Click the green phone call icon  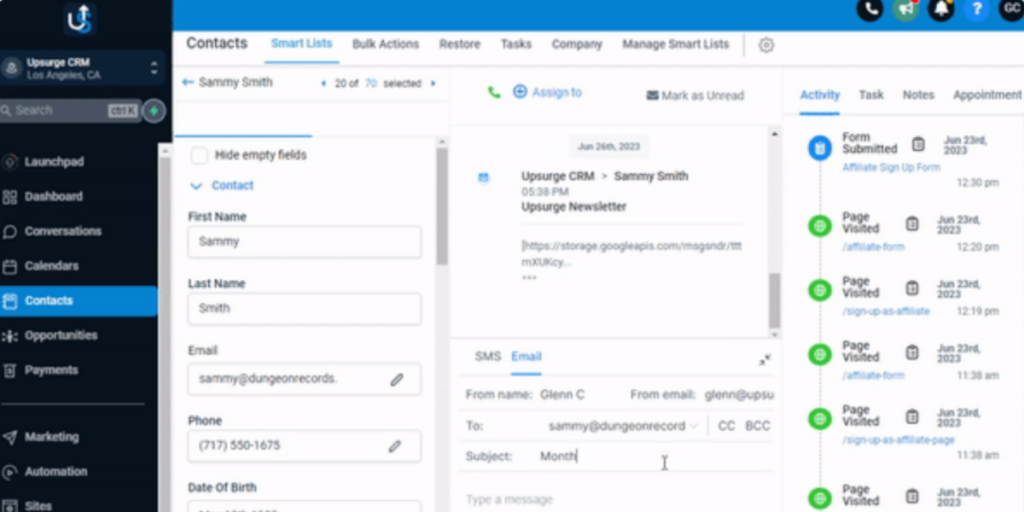click(494, 93)
